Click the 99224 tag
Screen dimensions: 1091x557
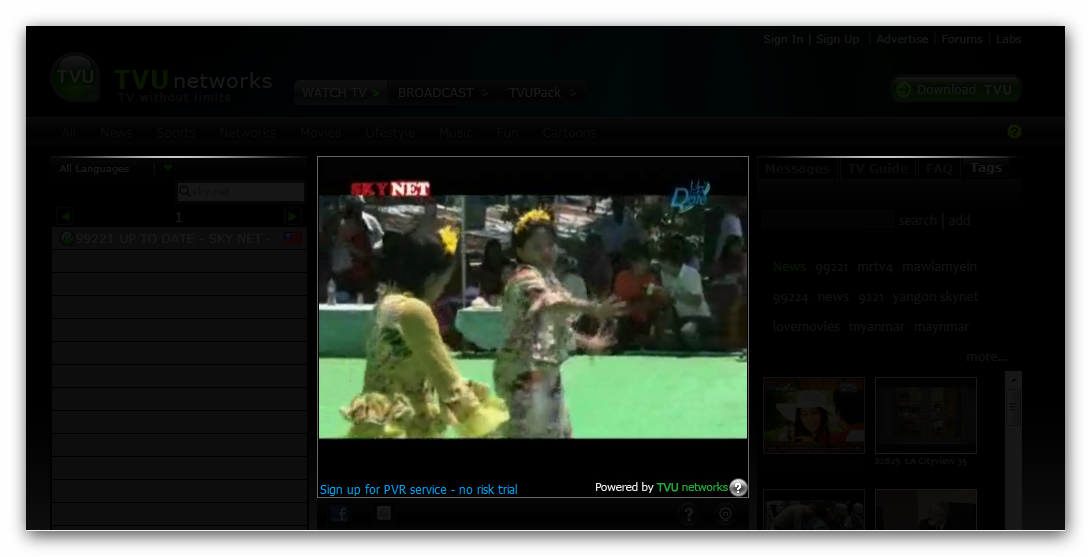790,298
